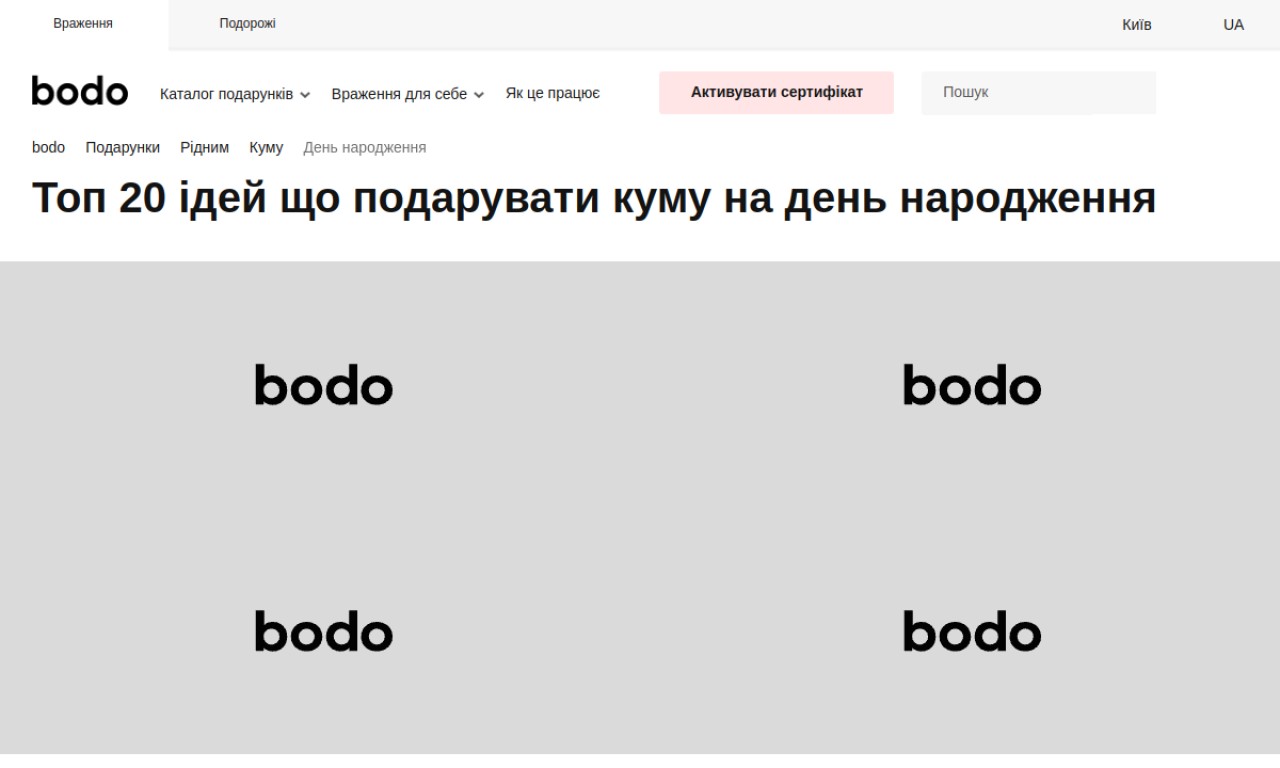This screenshot has height=768, width=1280.
Task: Click the bodo logo in the header
Action: point(80,91)
